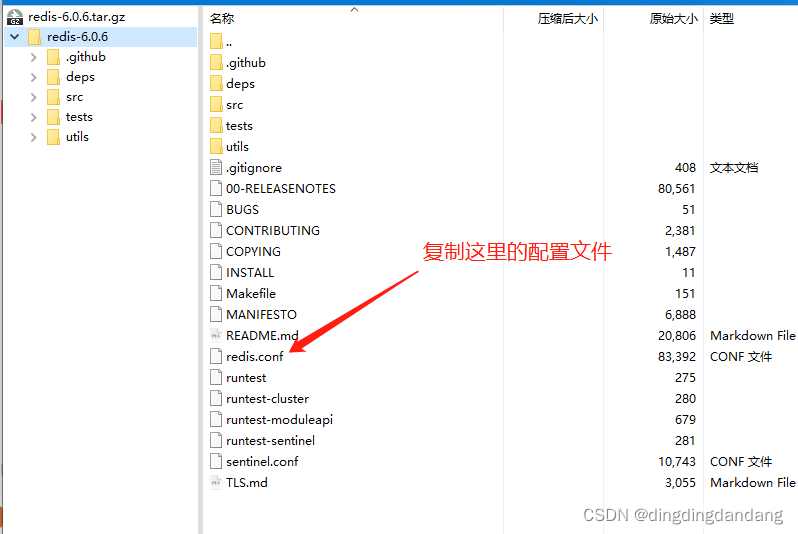
Task: Click the src folder icon in file list
Action: [216, 104]
